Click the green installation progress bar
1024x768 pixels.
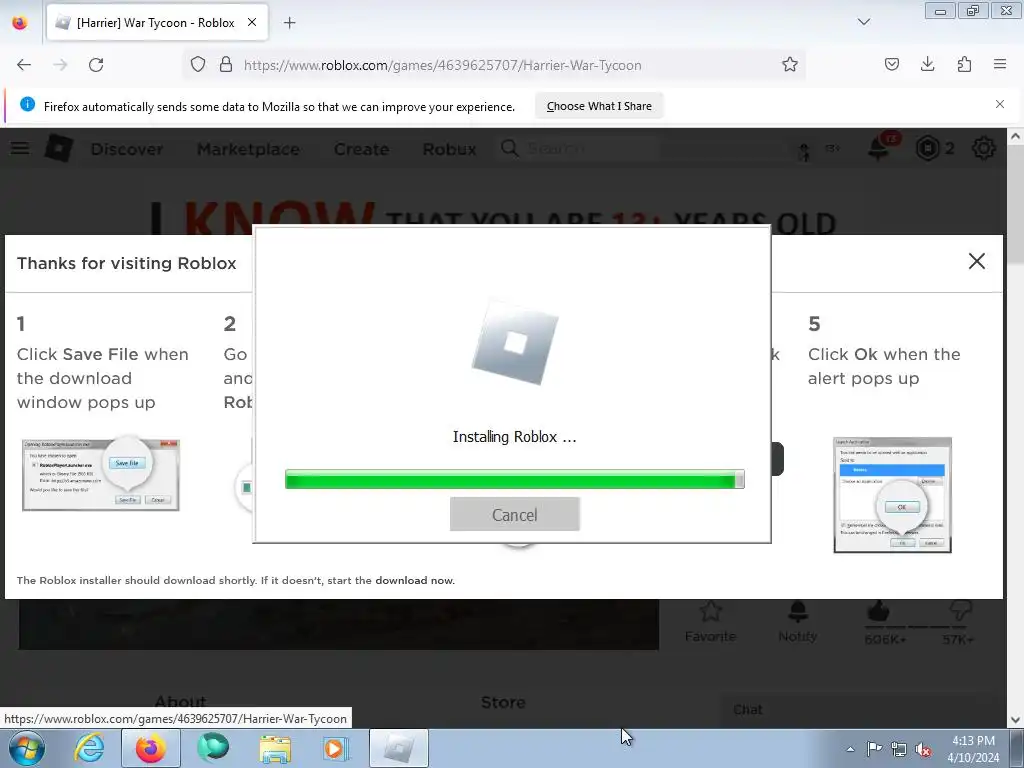tap(515, 479)
